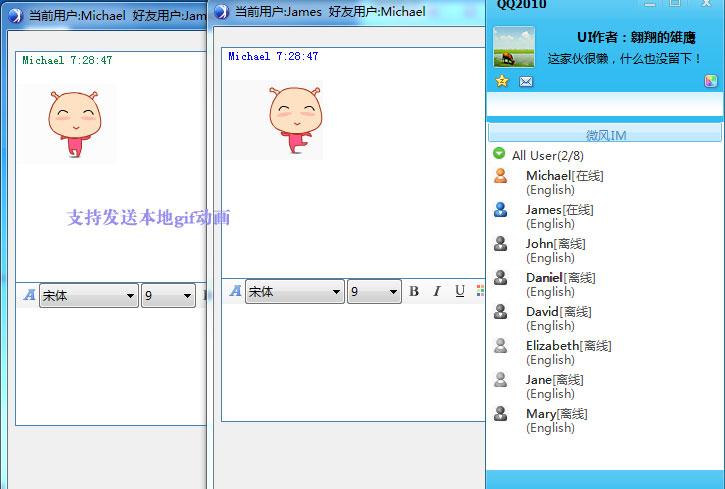Open the colorful skin icon in QQ2010 panel
Screen dimensions: 725x489
pos(711,81)
